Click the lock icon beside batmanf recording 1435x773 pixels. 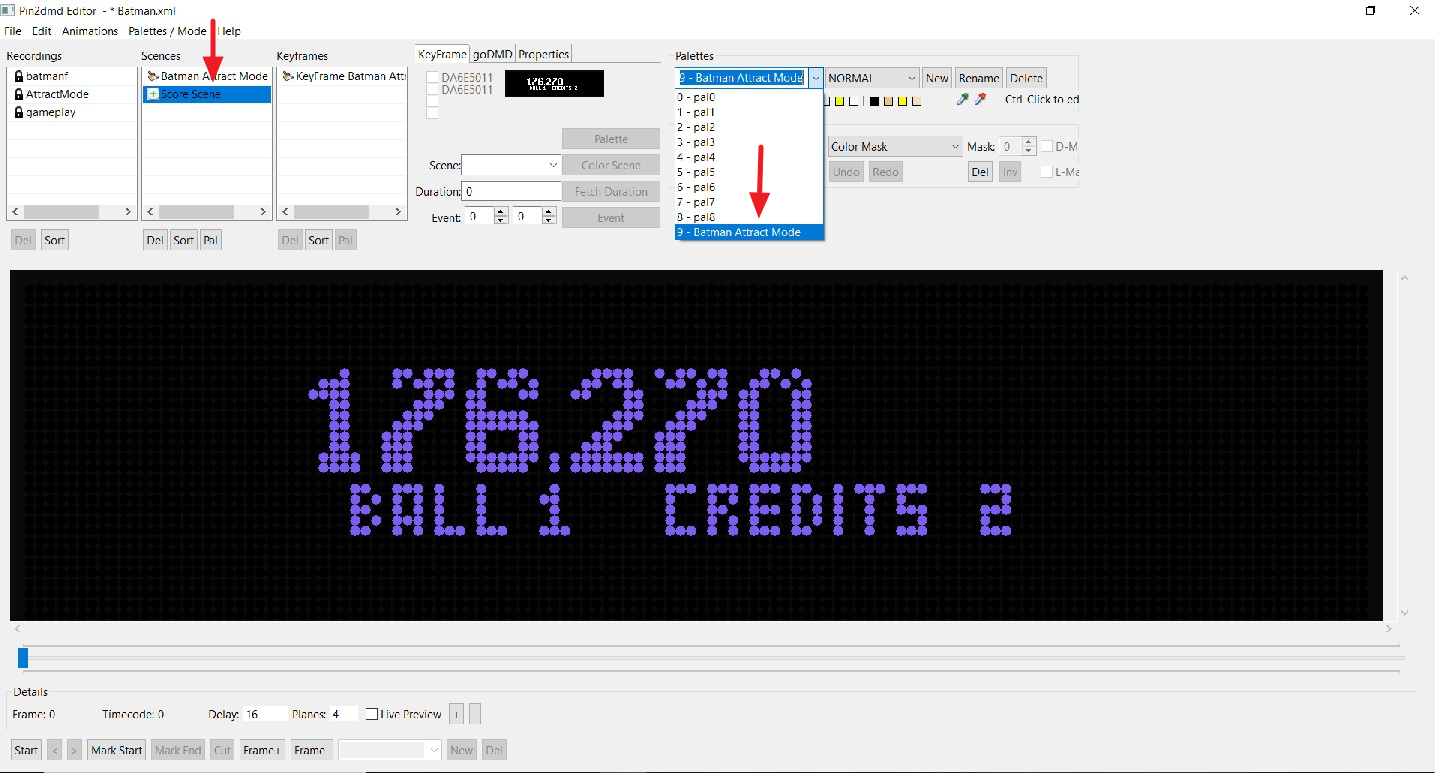click(18, 76)
